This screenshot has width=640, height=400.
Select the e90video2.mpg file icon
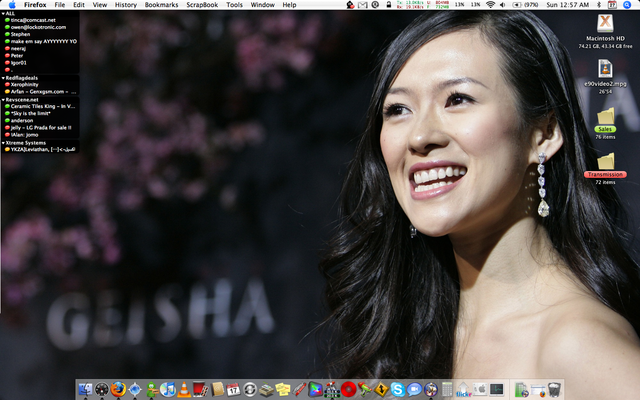coord(605,69)
